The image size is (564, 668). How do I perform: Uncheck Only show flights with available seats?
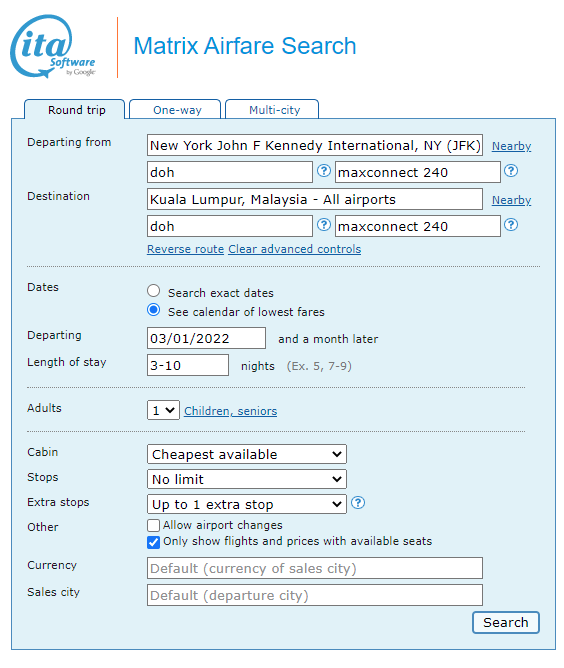pyautogui.click(x=153, y=542)
